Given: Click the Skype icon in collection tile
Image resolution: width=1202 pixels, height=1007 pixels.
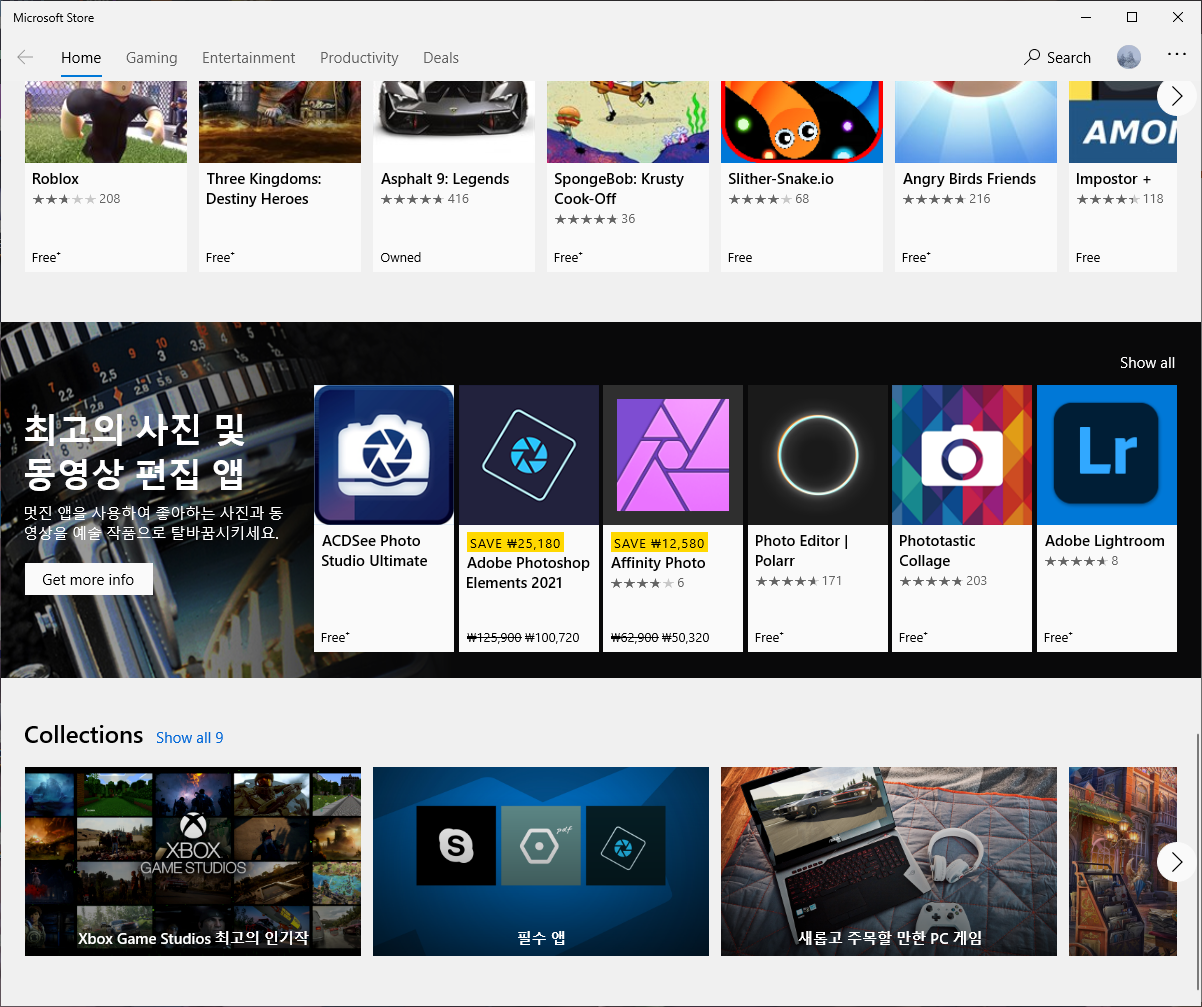Looking at the screenshot, I should (456, 845).
